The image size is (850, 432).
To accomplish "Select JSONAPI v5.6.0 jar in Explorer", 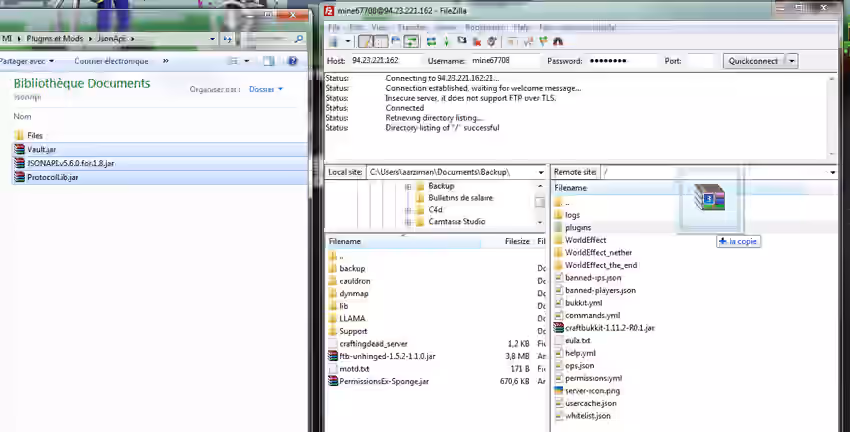I will (159, 163).
